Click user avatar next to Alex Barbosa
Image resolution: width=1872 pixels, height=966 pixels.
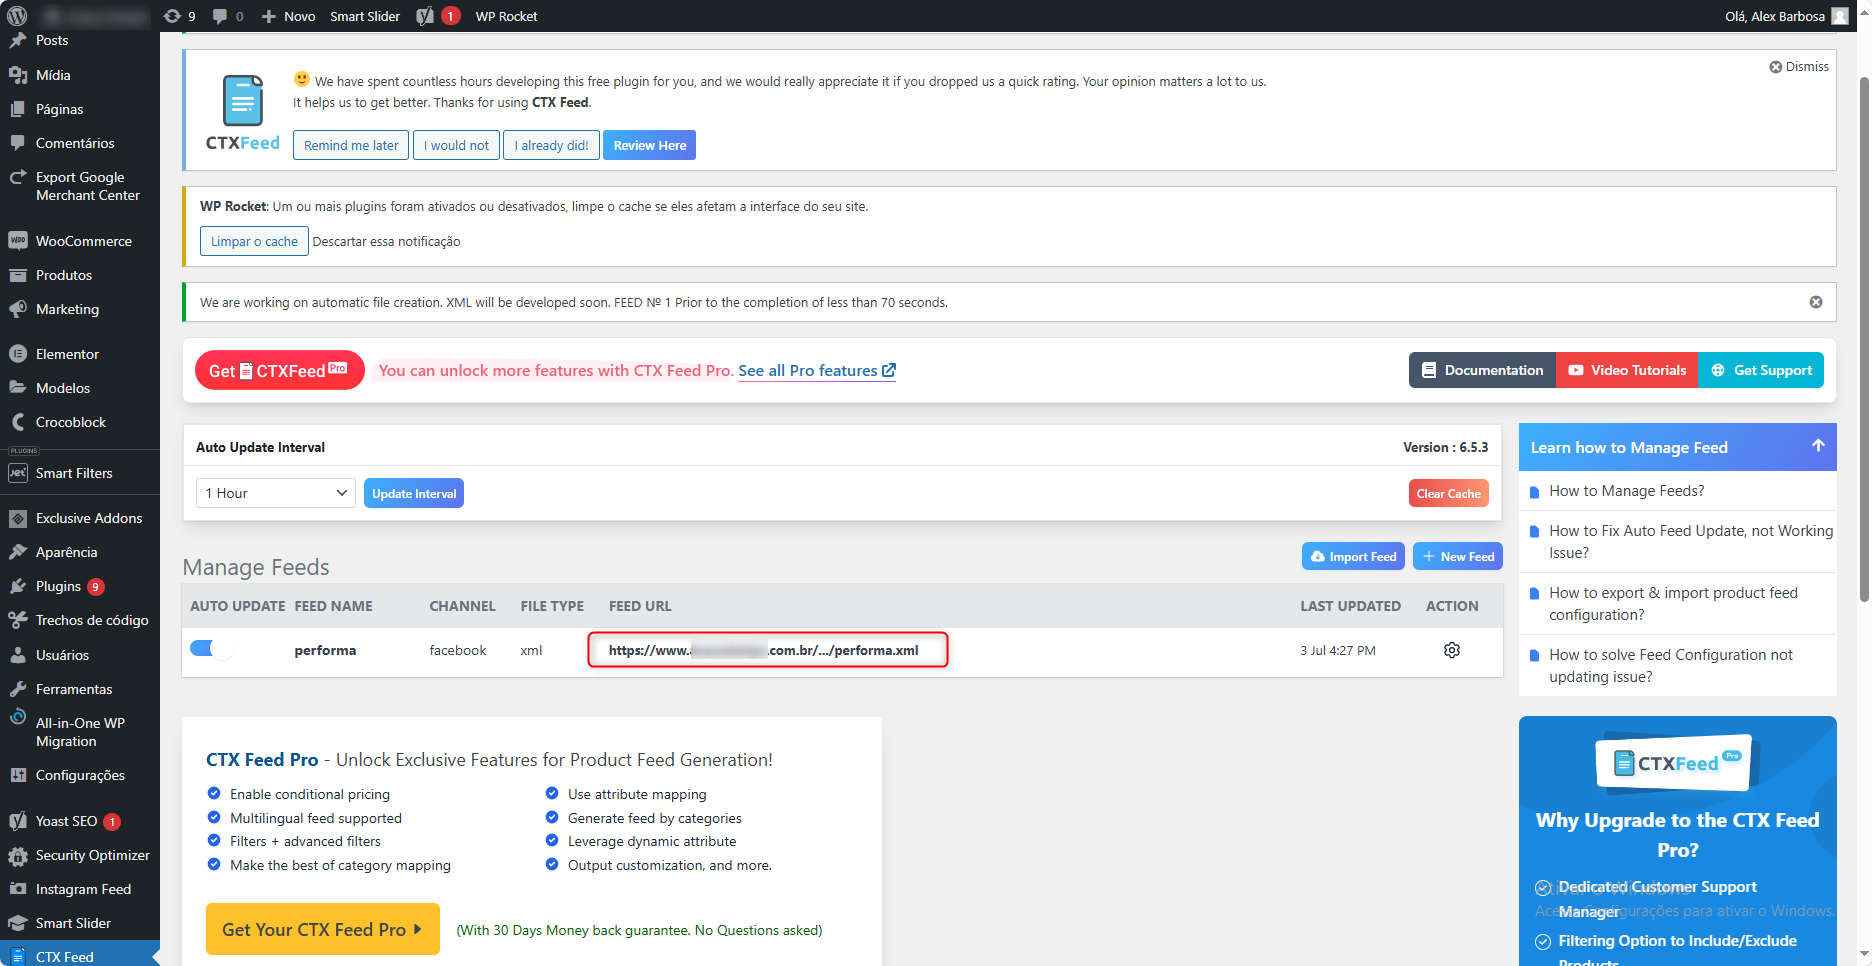pos(1840,16)
